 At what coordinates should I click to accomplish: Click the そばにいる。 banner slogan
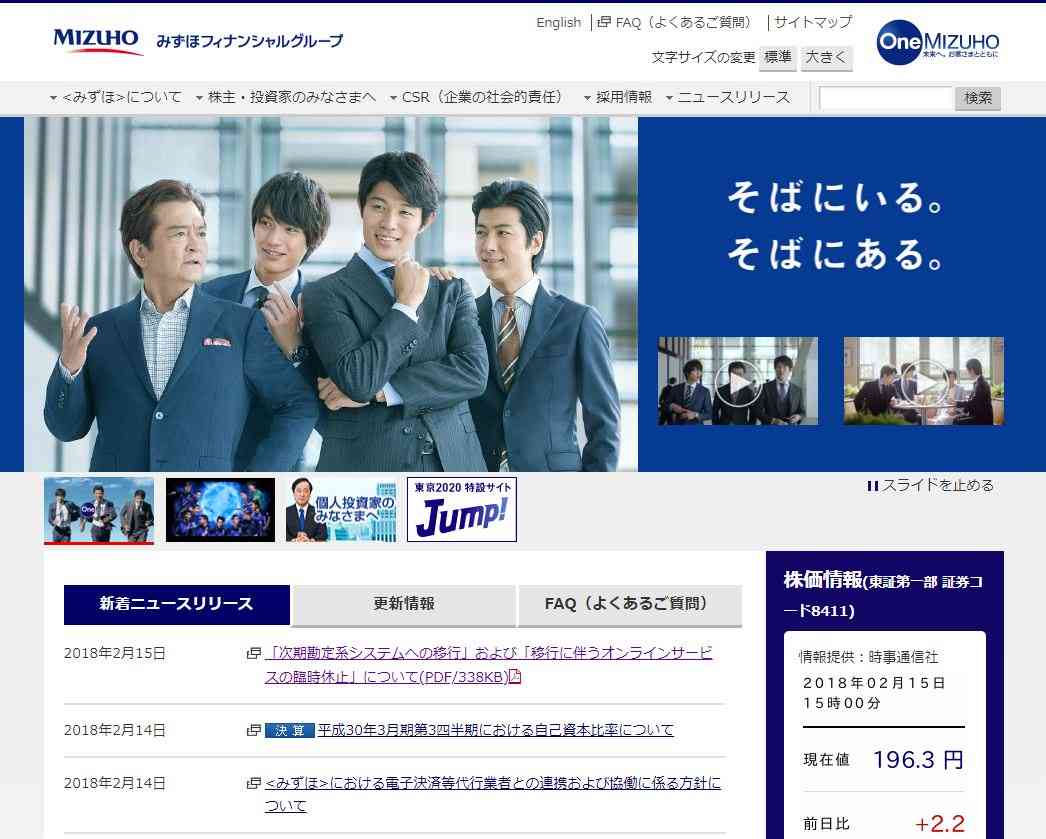(x=835, y=197)
